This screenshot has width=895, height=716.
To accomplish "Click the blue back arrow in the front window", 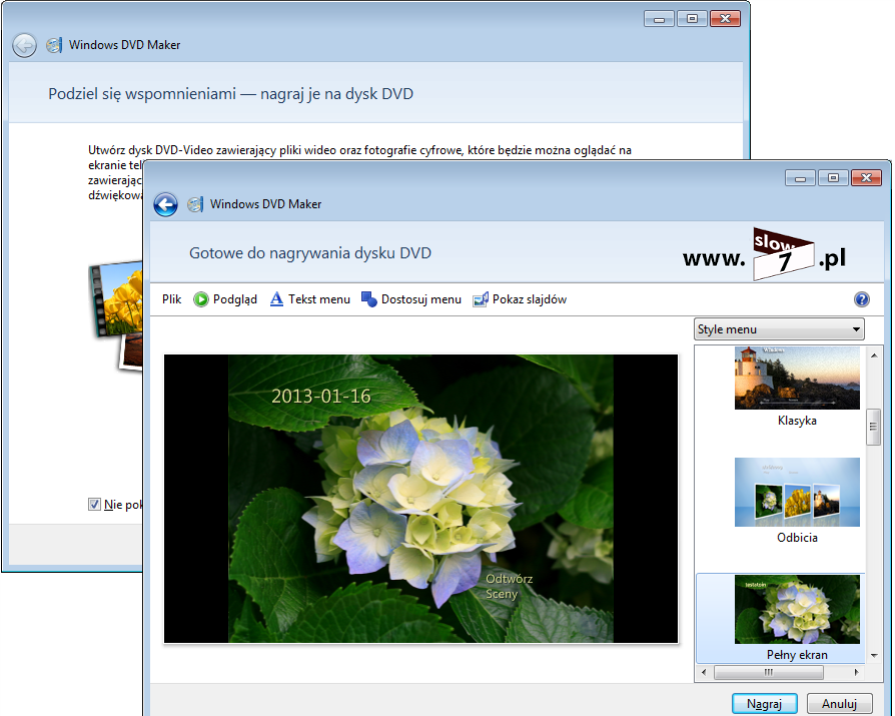I will click(166, 204).
